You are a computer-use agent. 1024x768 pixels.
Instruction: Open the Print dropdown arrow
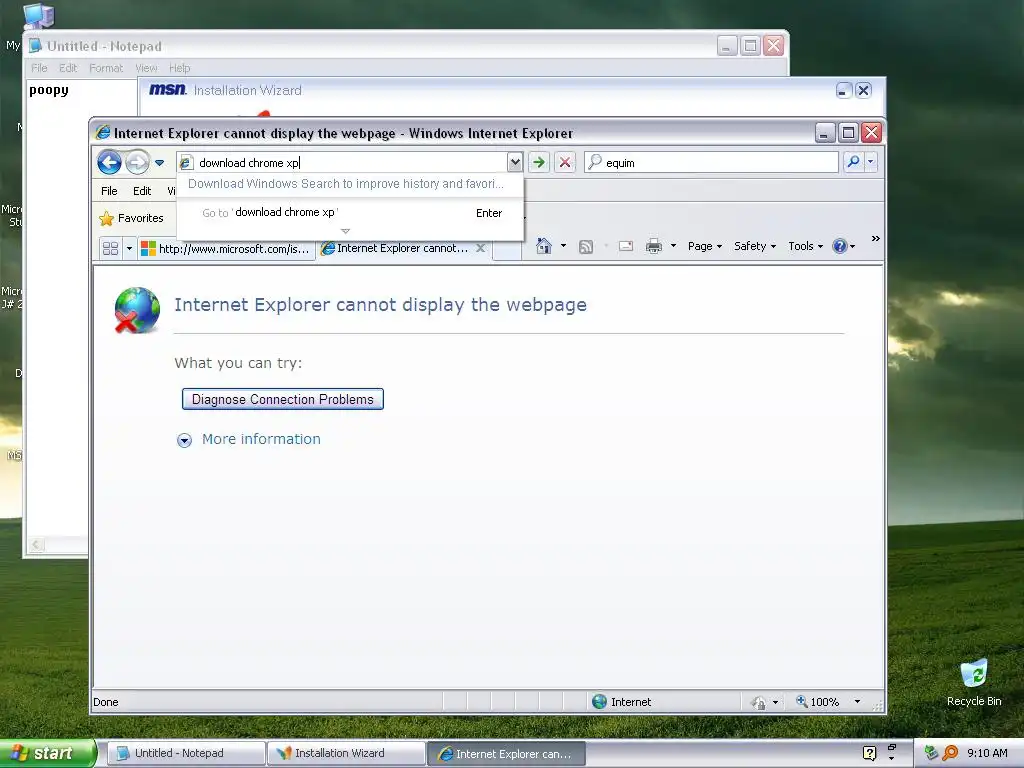[673, 246]
